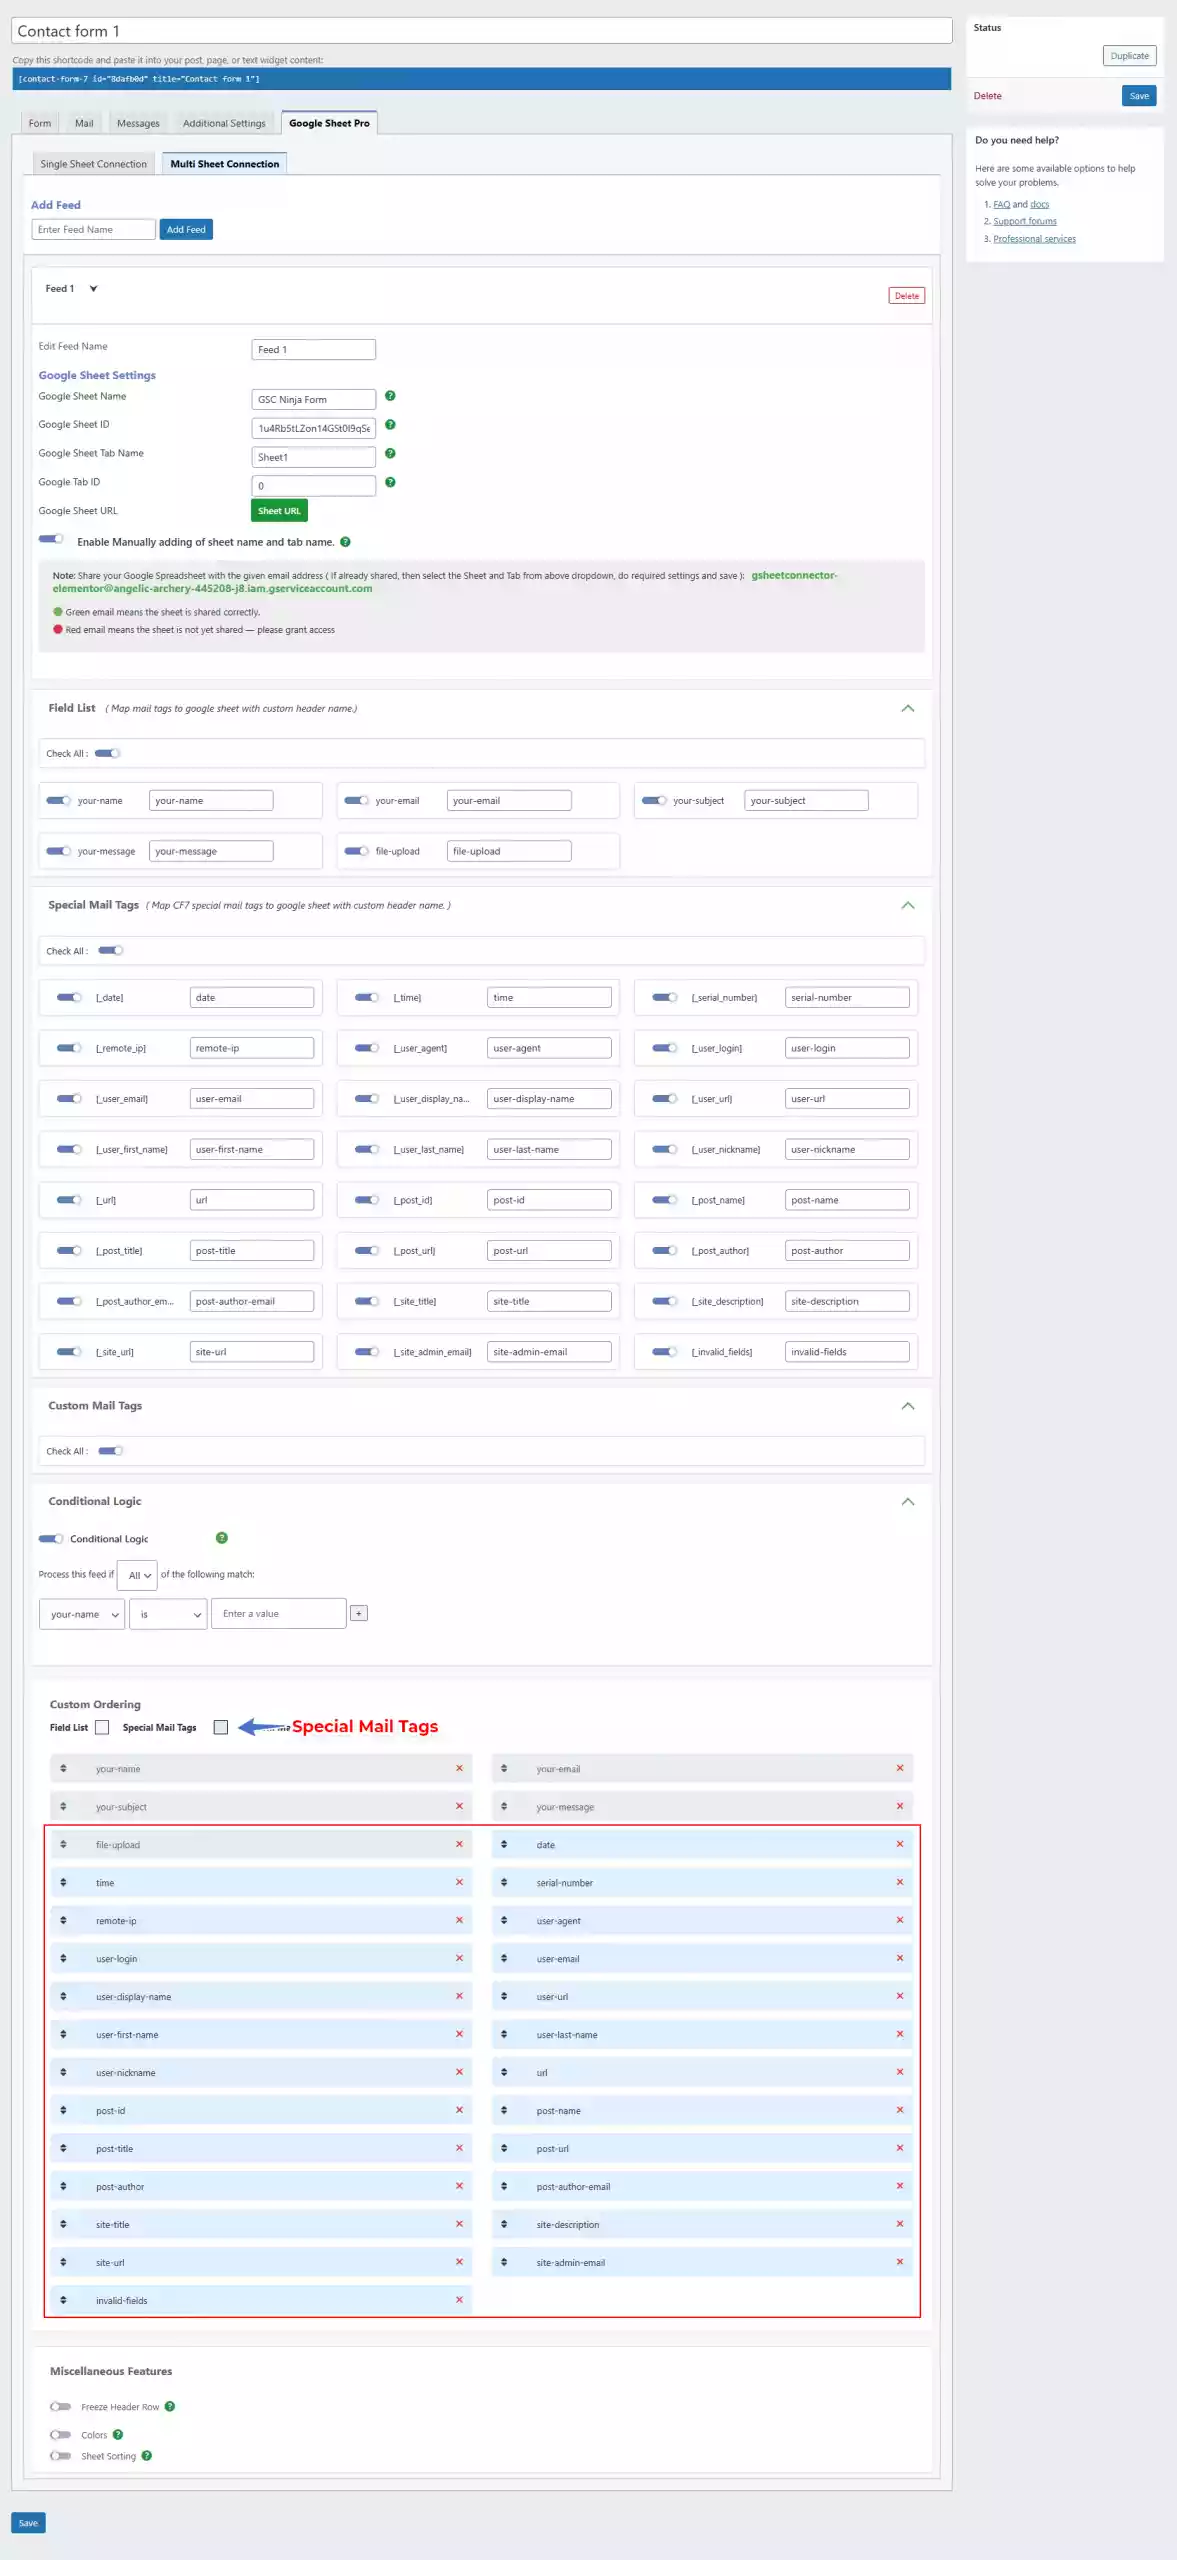Toggle the Colors feature switch

[61, 2434]
